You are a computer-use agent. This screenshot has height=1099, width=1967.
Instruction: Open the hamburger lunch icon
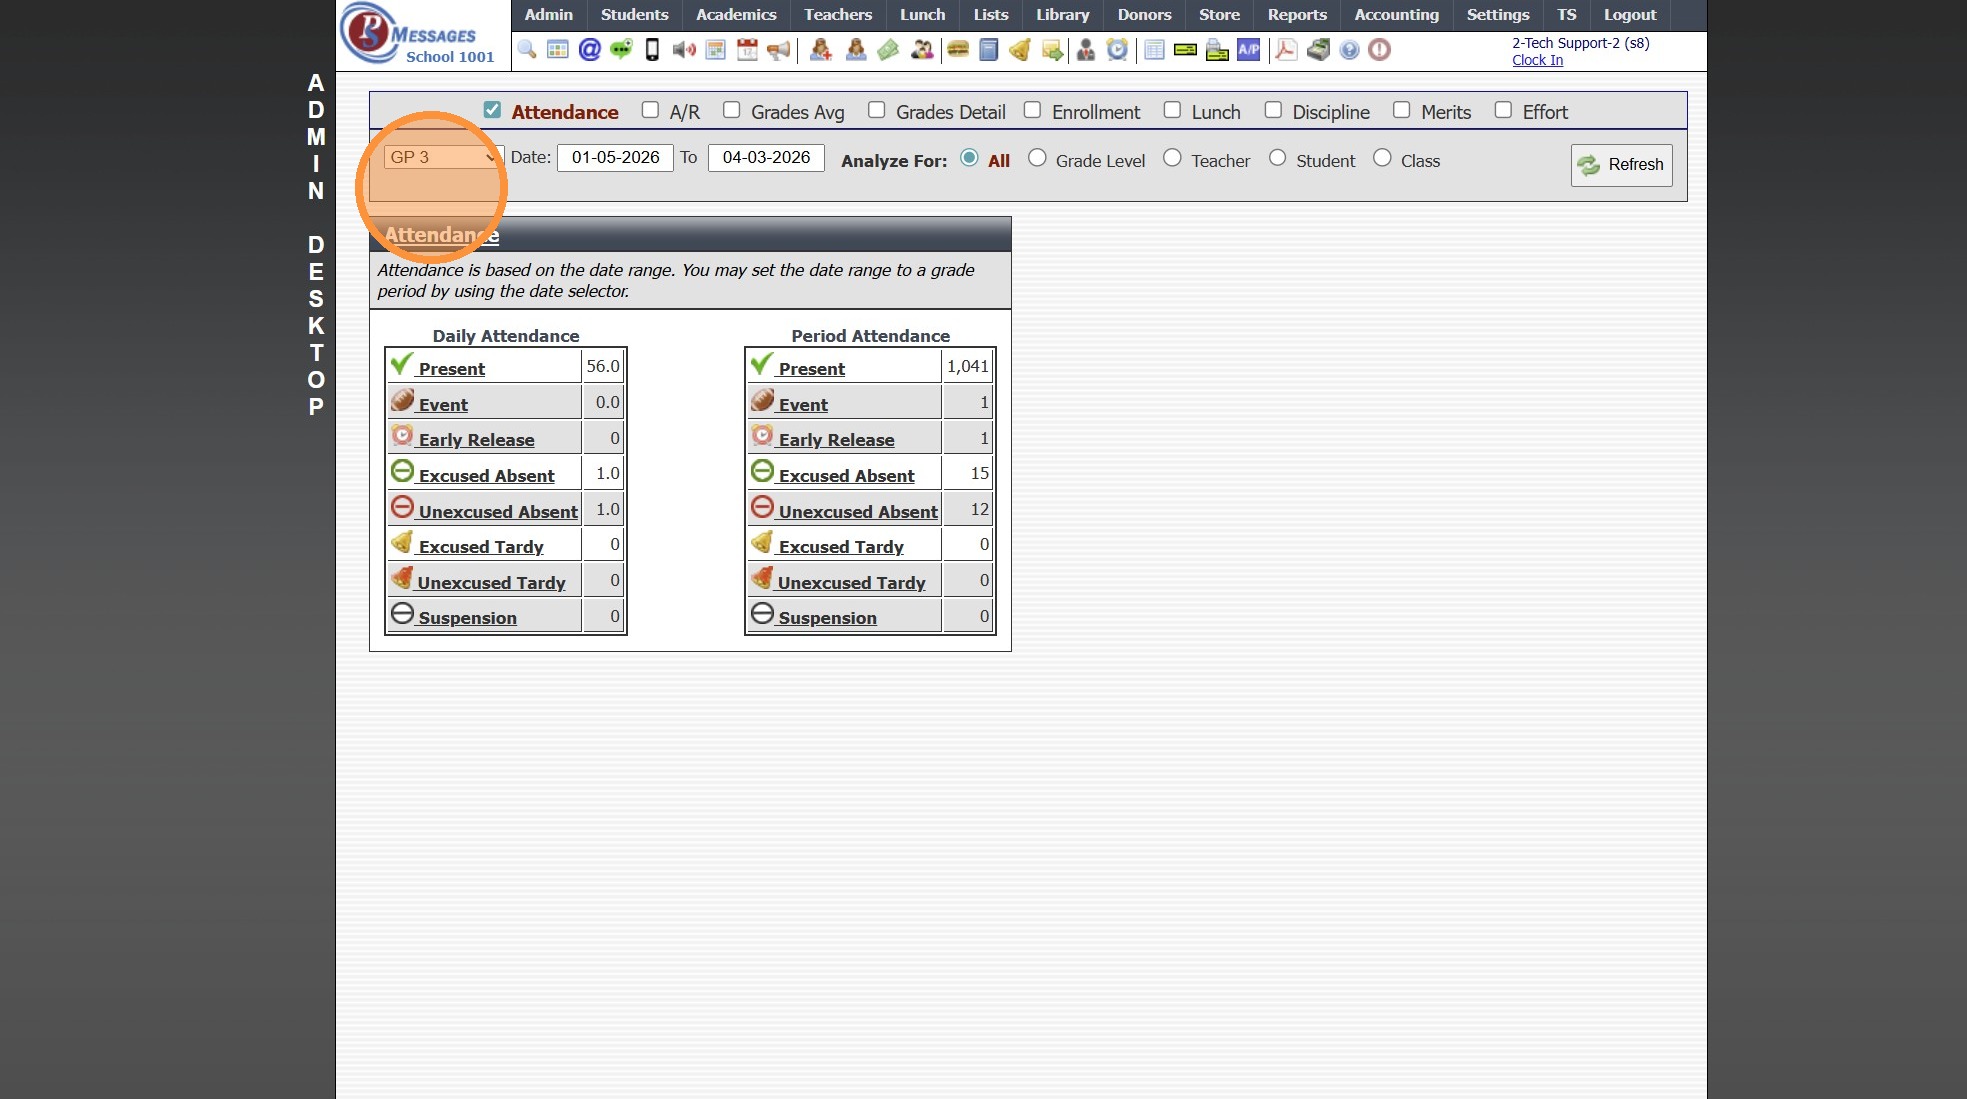958,50
